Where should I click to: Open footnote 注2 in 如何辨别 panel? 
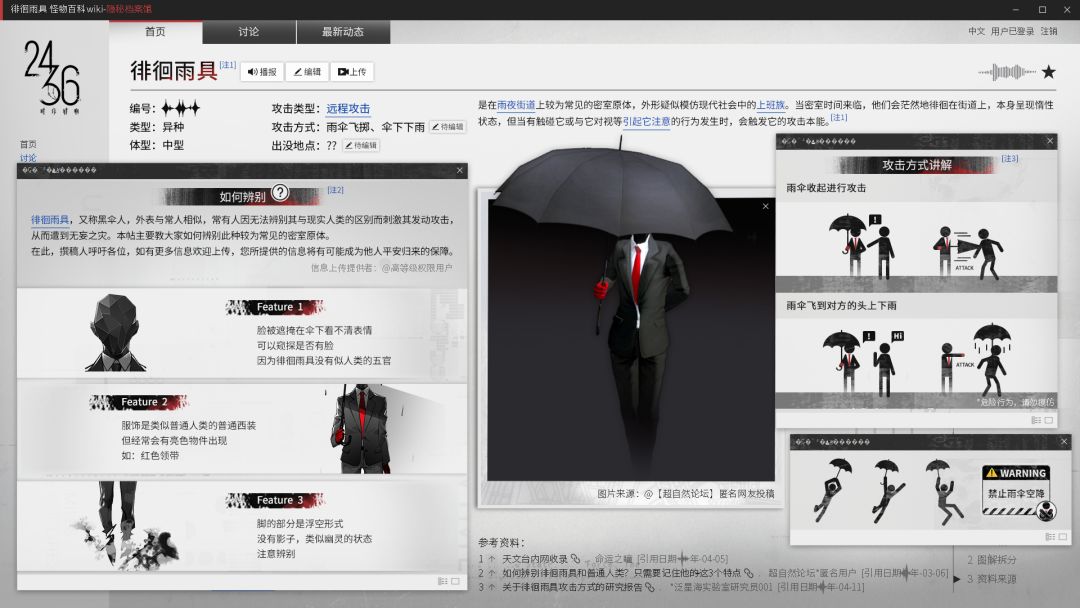click(x=335, y=190)
